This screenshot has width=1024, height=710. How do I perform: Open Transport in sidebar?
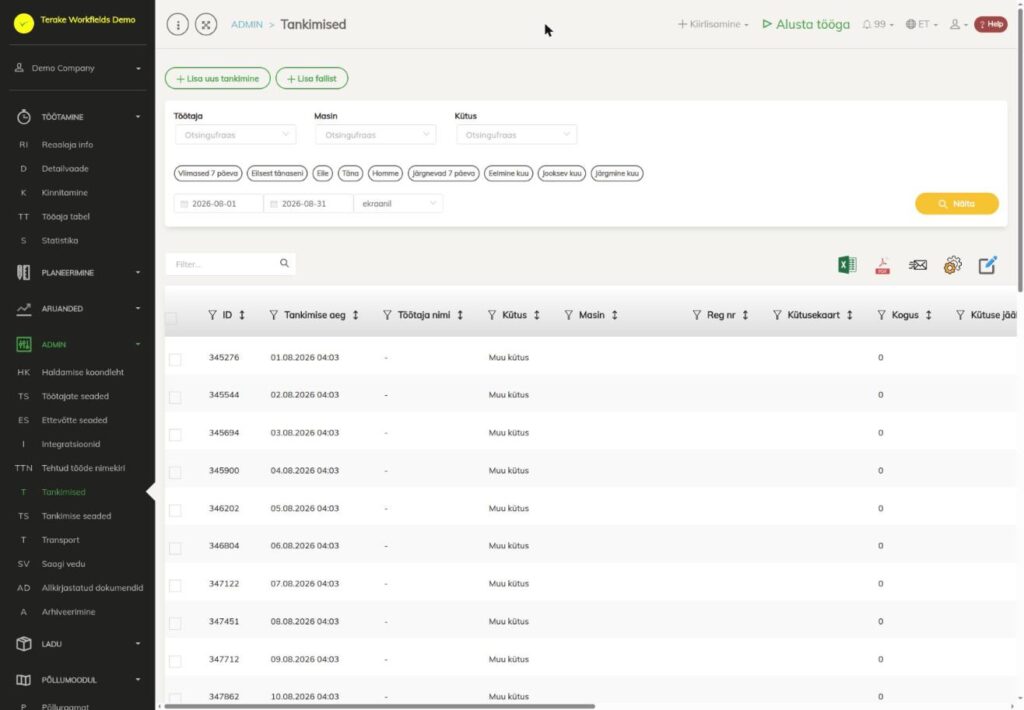[x=60, y=540]
